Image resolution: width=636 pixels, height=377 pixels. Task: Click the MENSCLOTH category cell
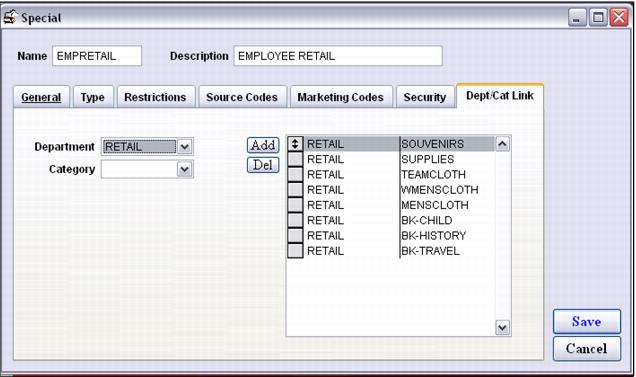point(447,205)
